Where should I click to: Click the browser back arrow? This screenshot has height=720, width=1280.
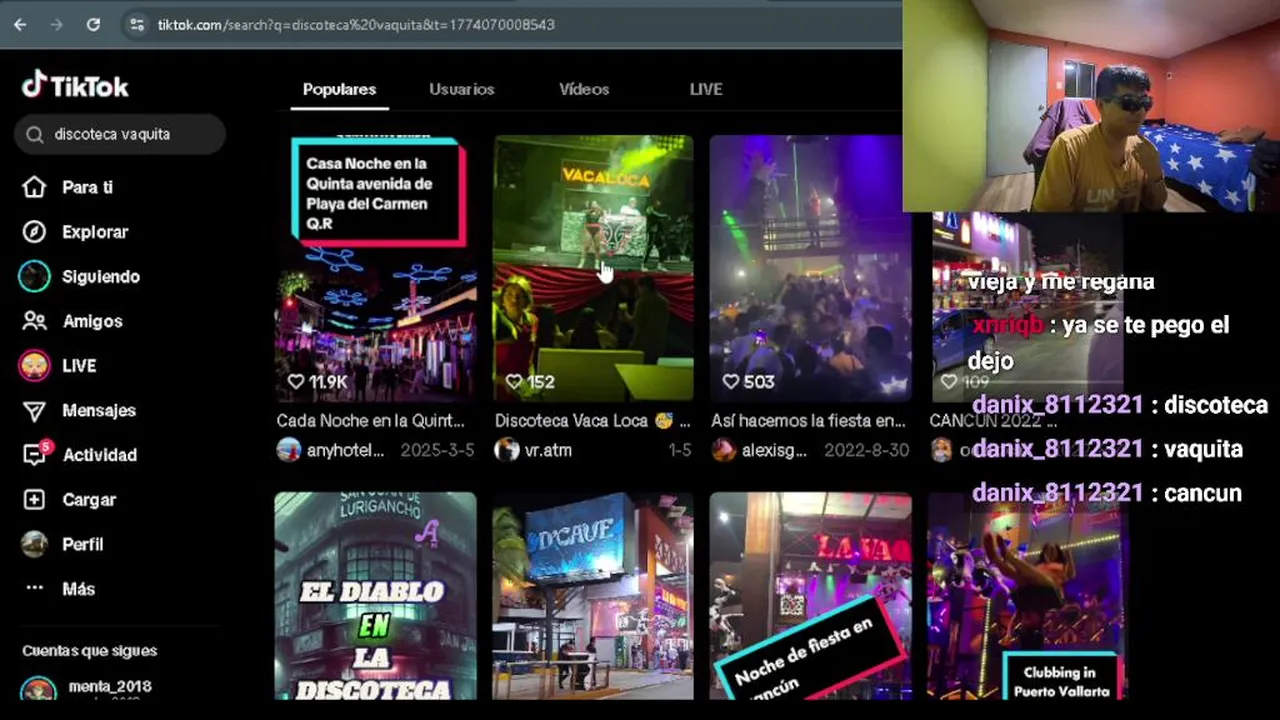(20, 24)
